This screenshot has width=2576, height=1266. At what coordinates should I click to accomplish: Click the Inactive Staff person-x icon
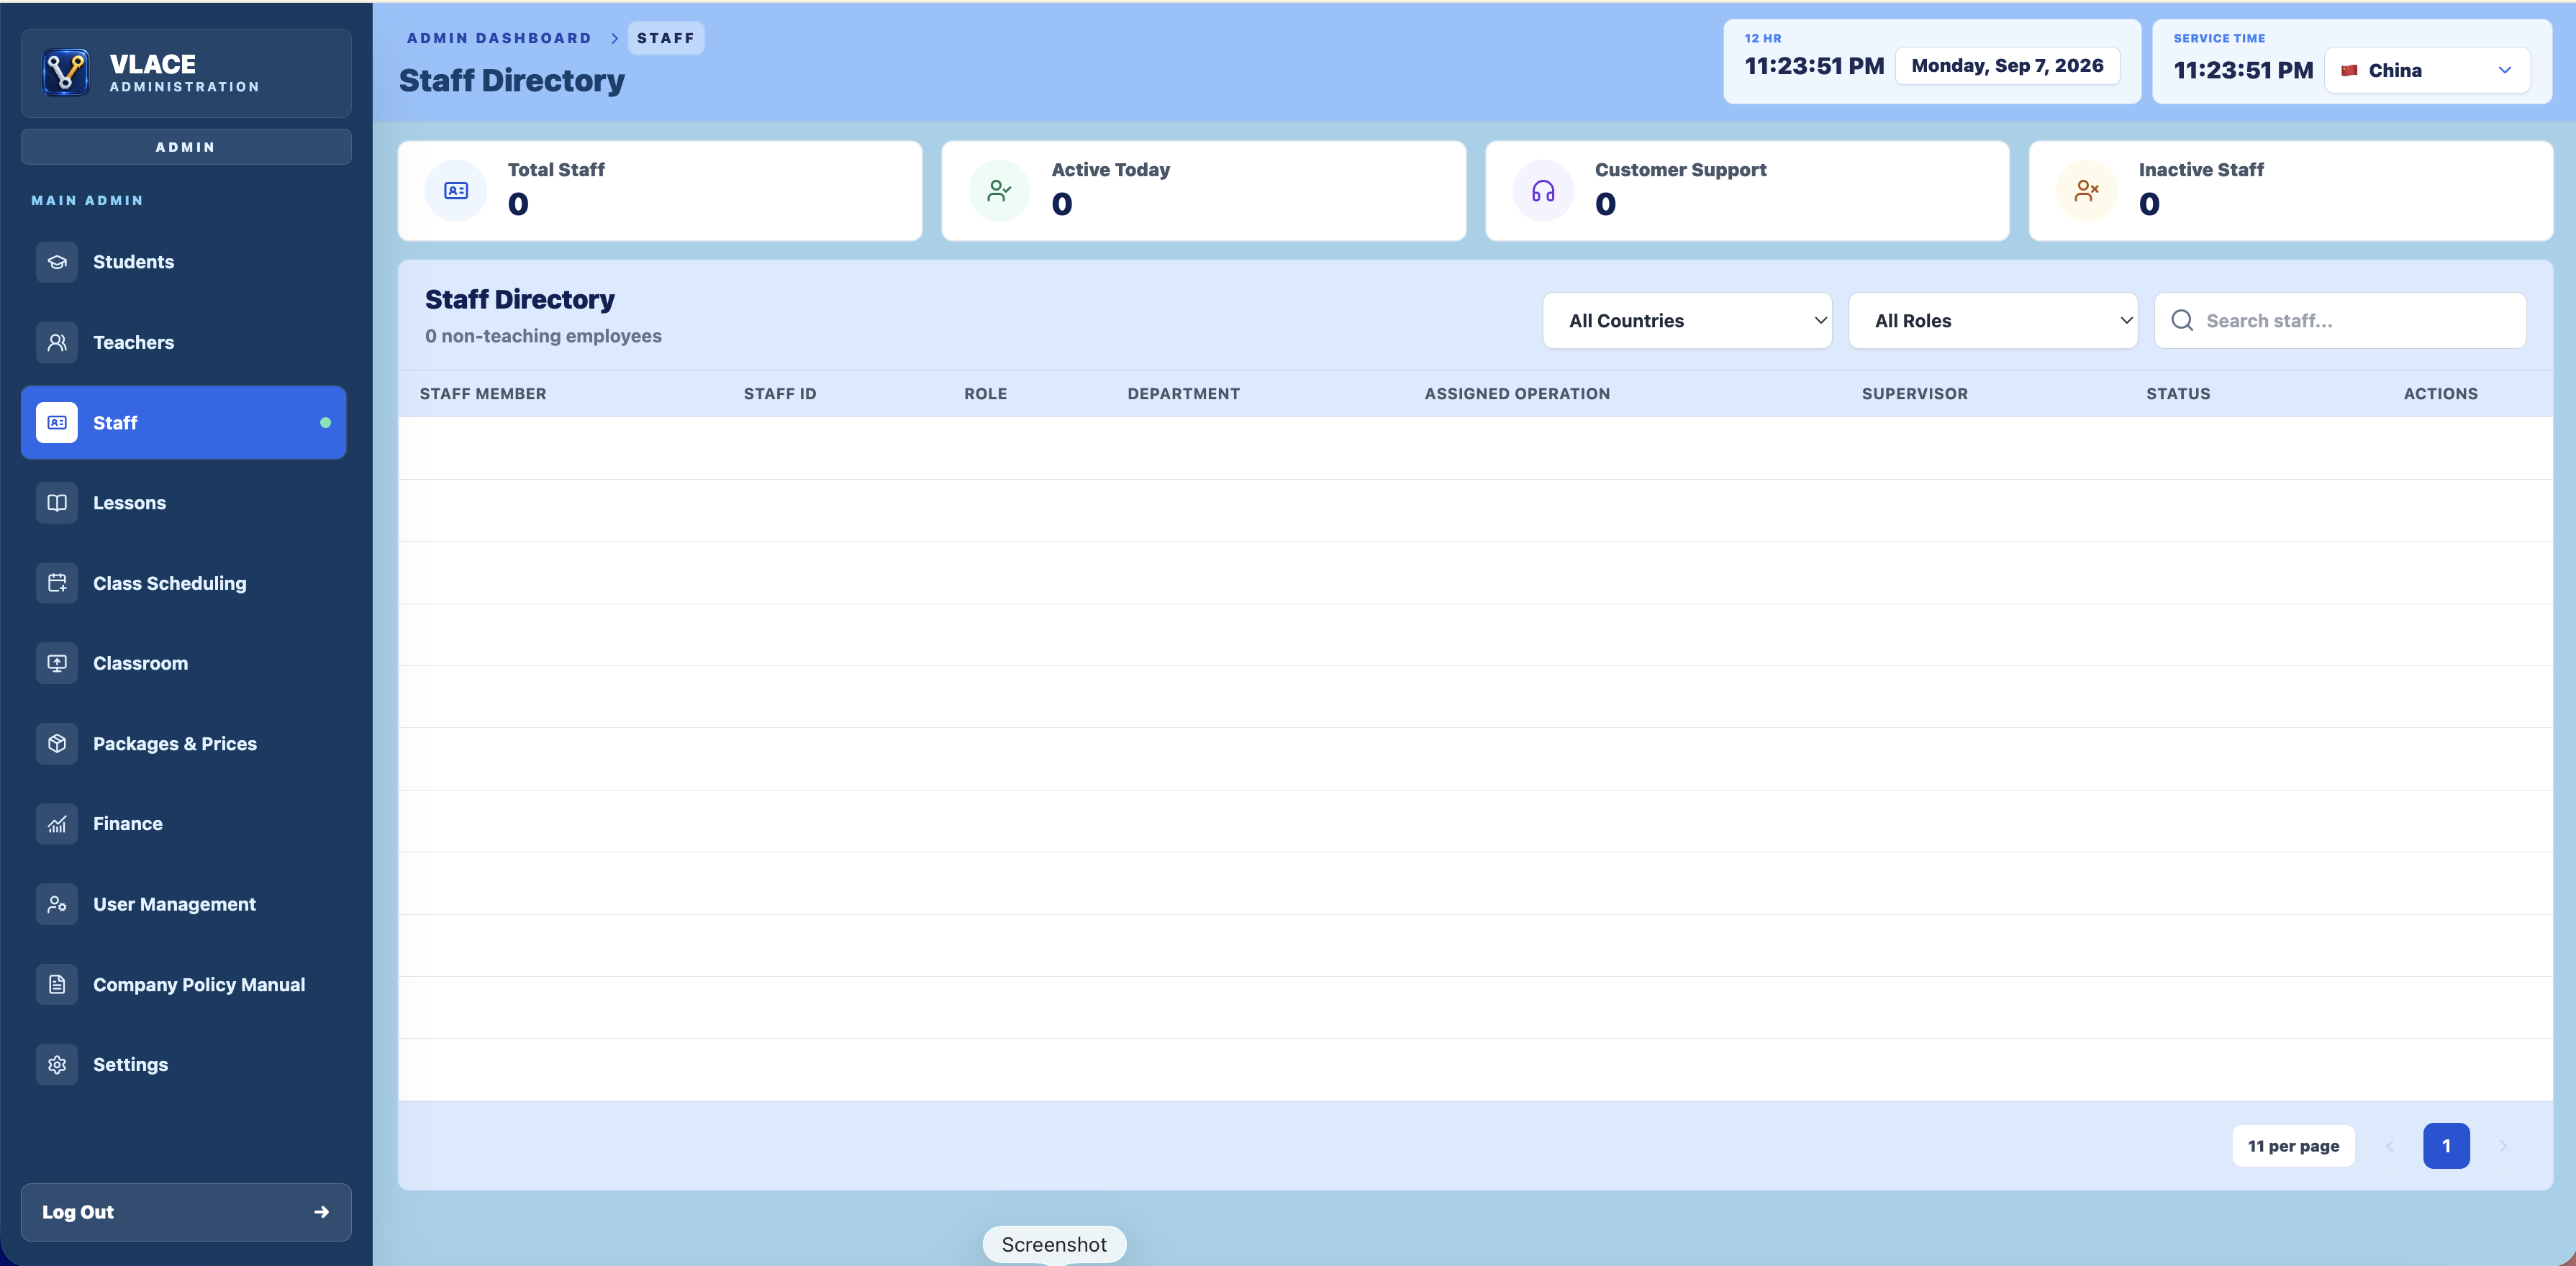2087,191
